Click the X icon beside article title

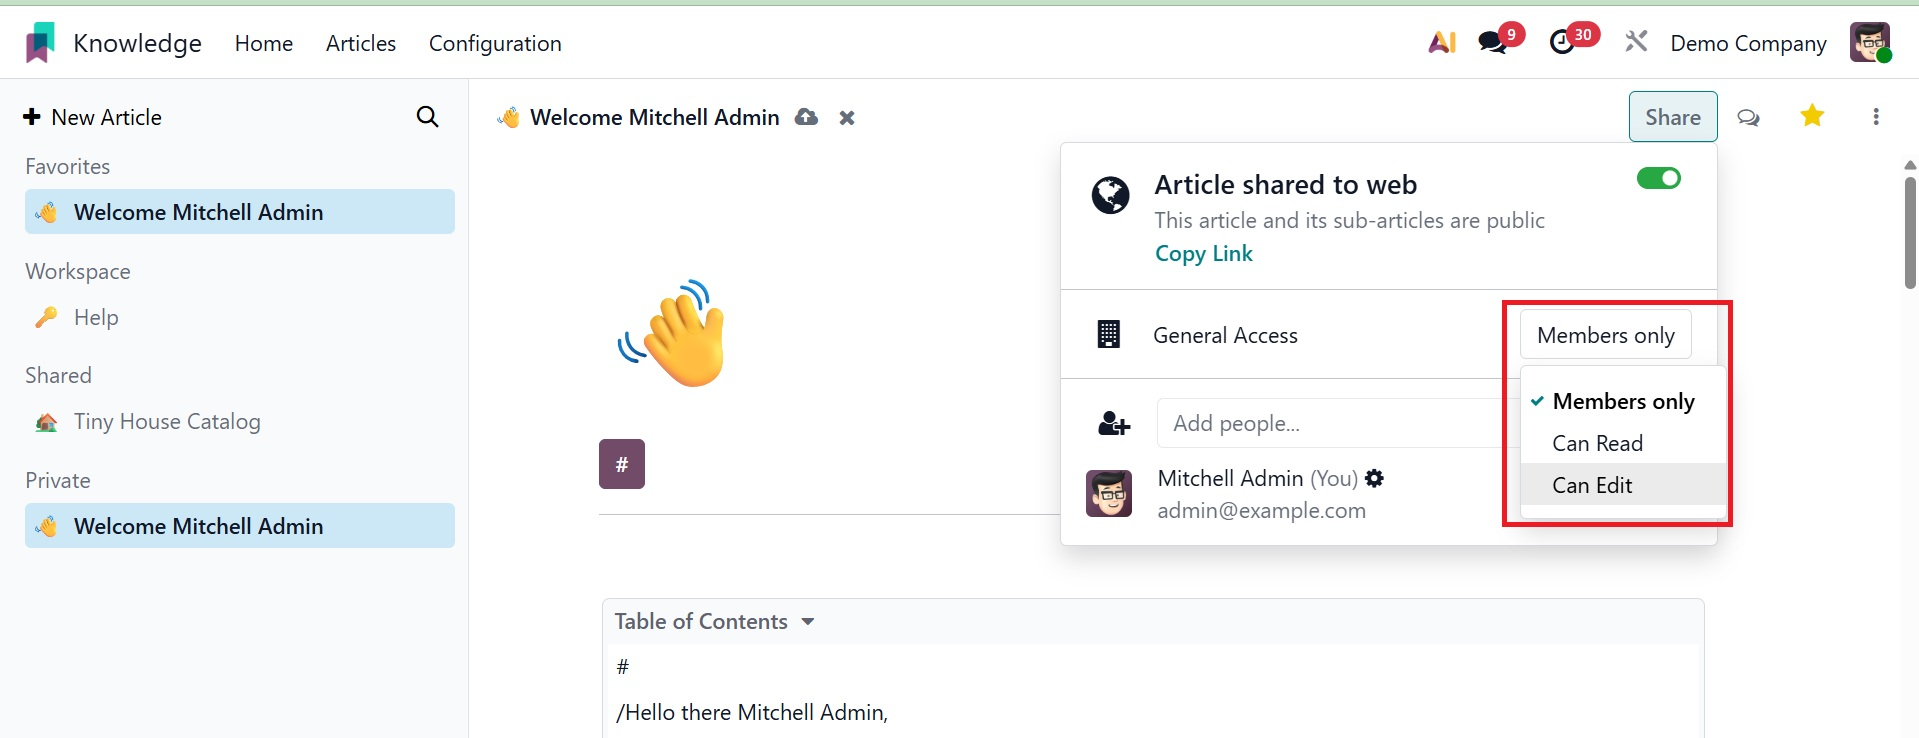tap(847, 118)
